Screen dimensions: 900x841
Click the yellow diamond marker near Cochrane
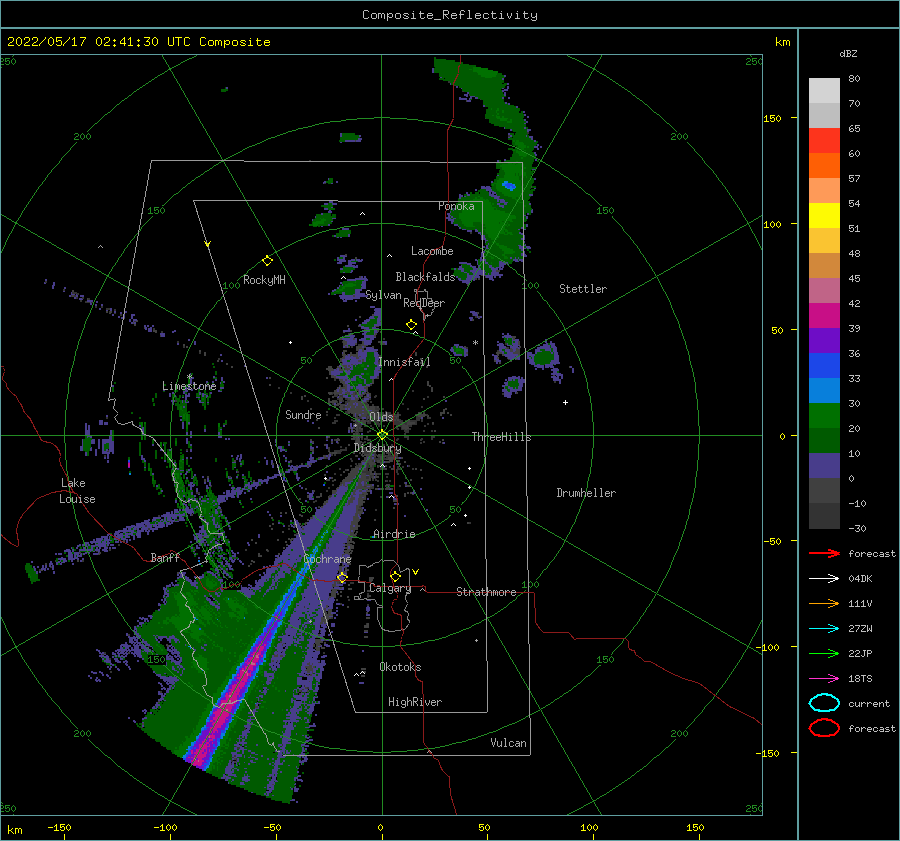342,577
